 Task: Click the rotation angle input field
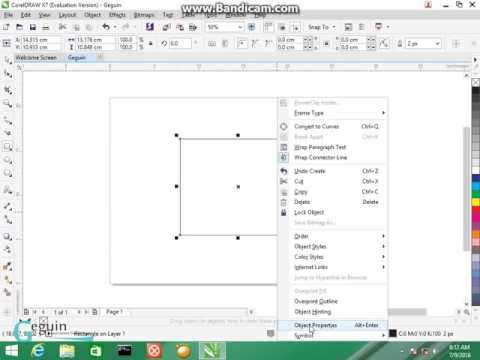tap(180, 44)
